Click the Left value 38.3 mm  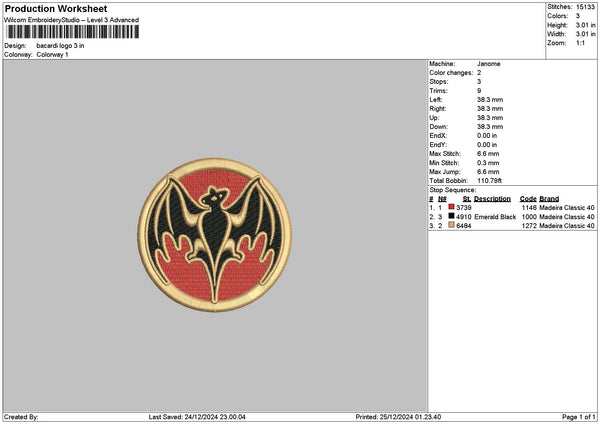pos(490,100)
